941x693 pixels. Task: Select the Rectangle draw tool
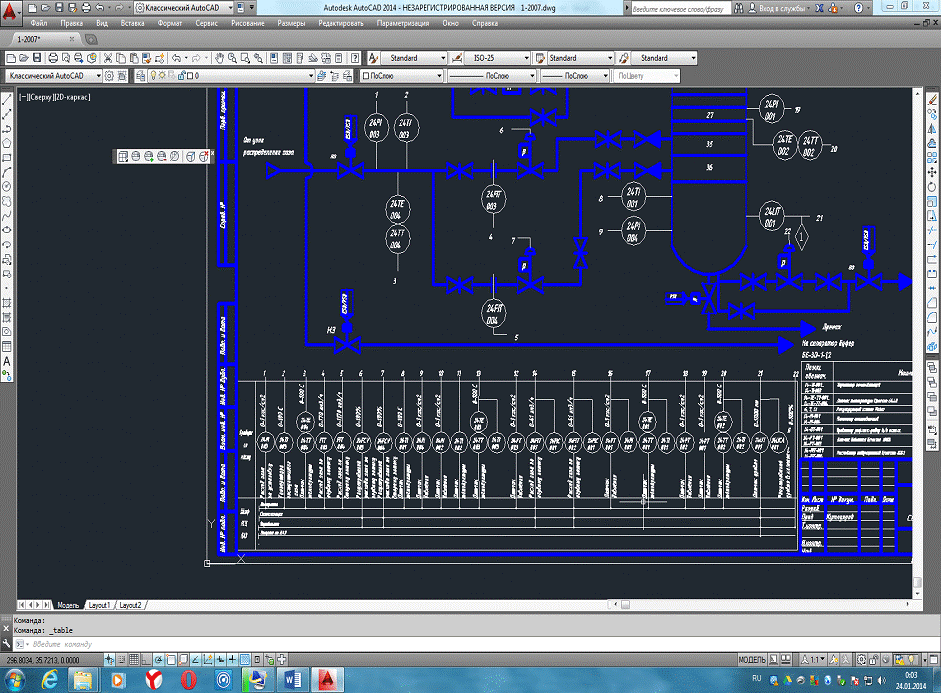point(7,158)
